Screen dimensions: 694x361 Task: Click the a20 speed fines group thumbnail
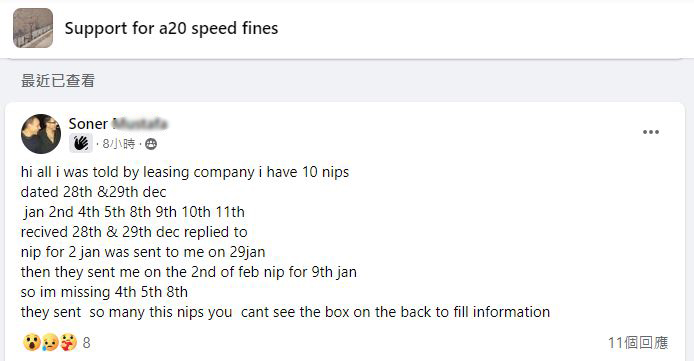click(33, 28)
